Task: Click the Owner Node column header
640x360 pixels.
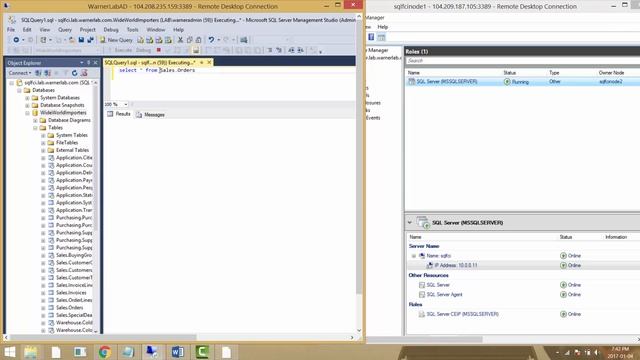Action: click(611, 73)
